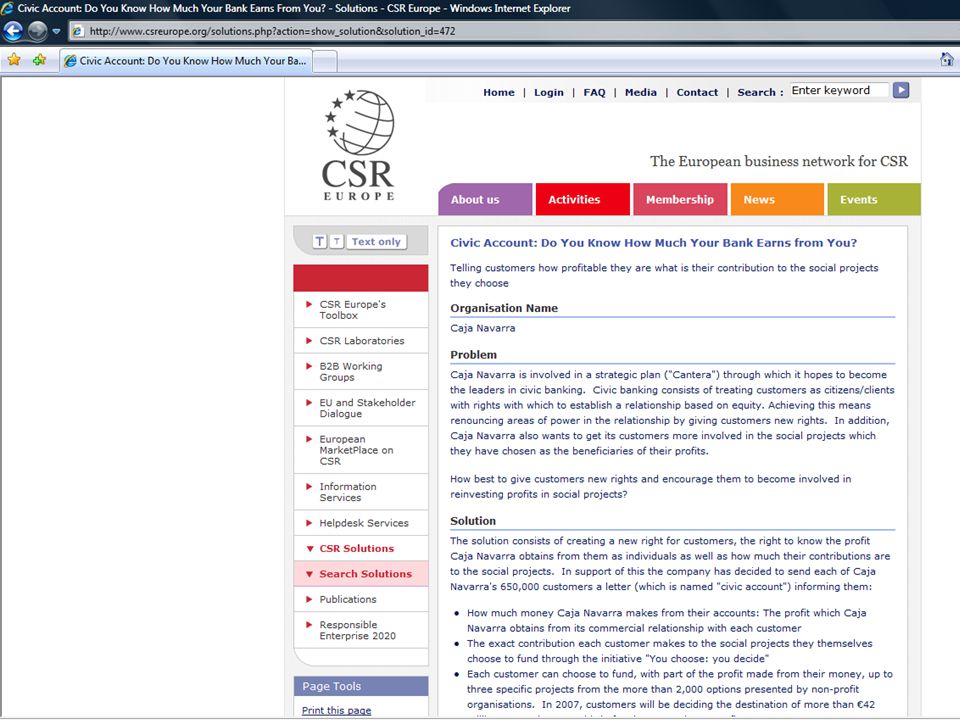960x720 pixels.
Task: Open the About us tab
Action: pyautogui.click(x=485, y=200)
